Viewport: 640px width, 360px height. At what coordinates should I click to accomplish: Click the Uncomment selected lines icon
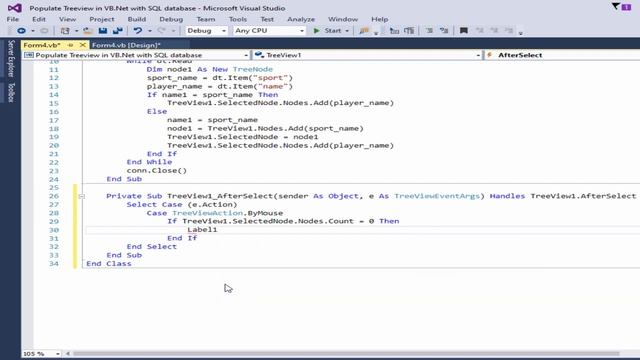point(444,31)
